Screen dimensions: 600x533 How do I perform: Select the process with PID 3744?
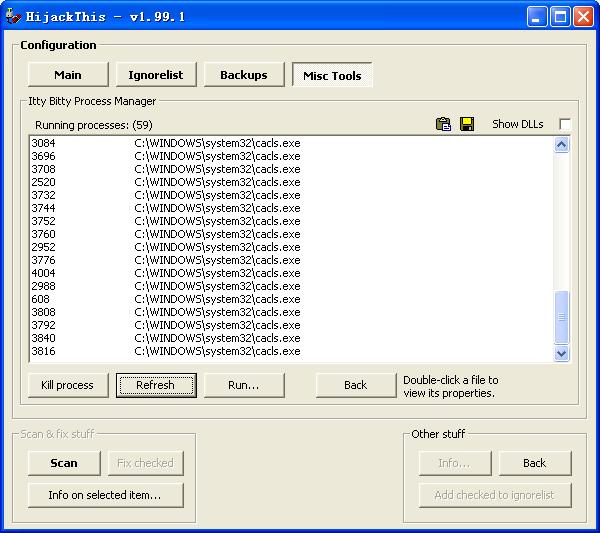pos(291,208)
